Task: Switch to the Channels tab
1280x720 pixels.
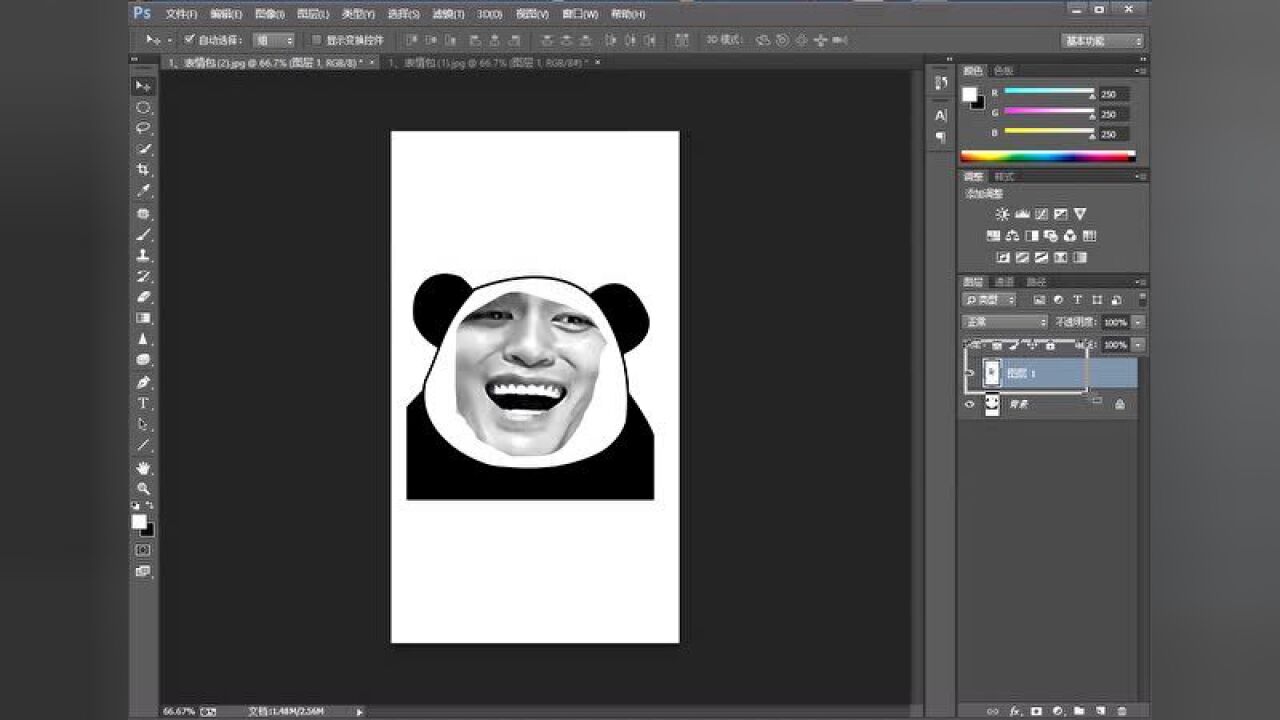Action: (x=1005, y=282)
